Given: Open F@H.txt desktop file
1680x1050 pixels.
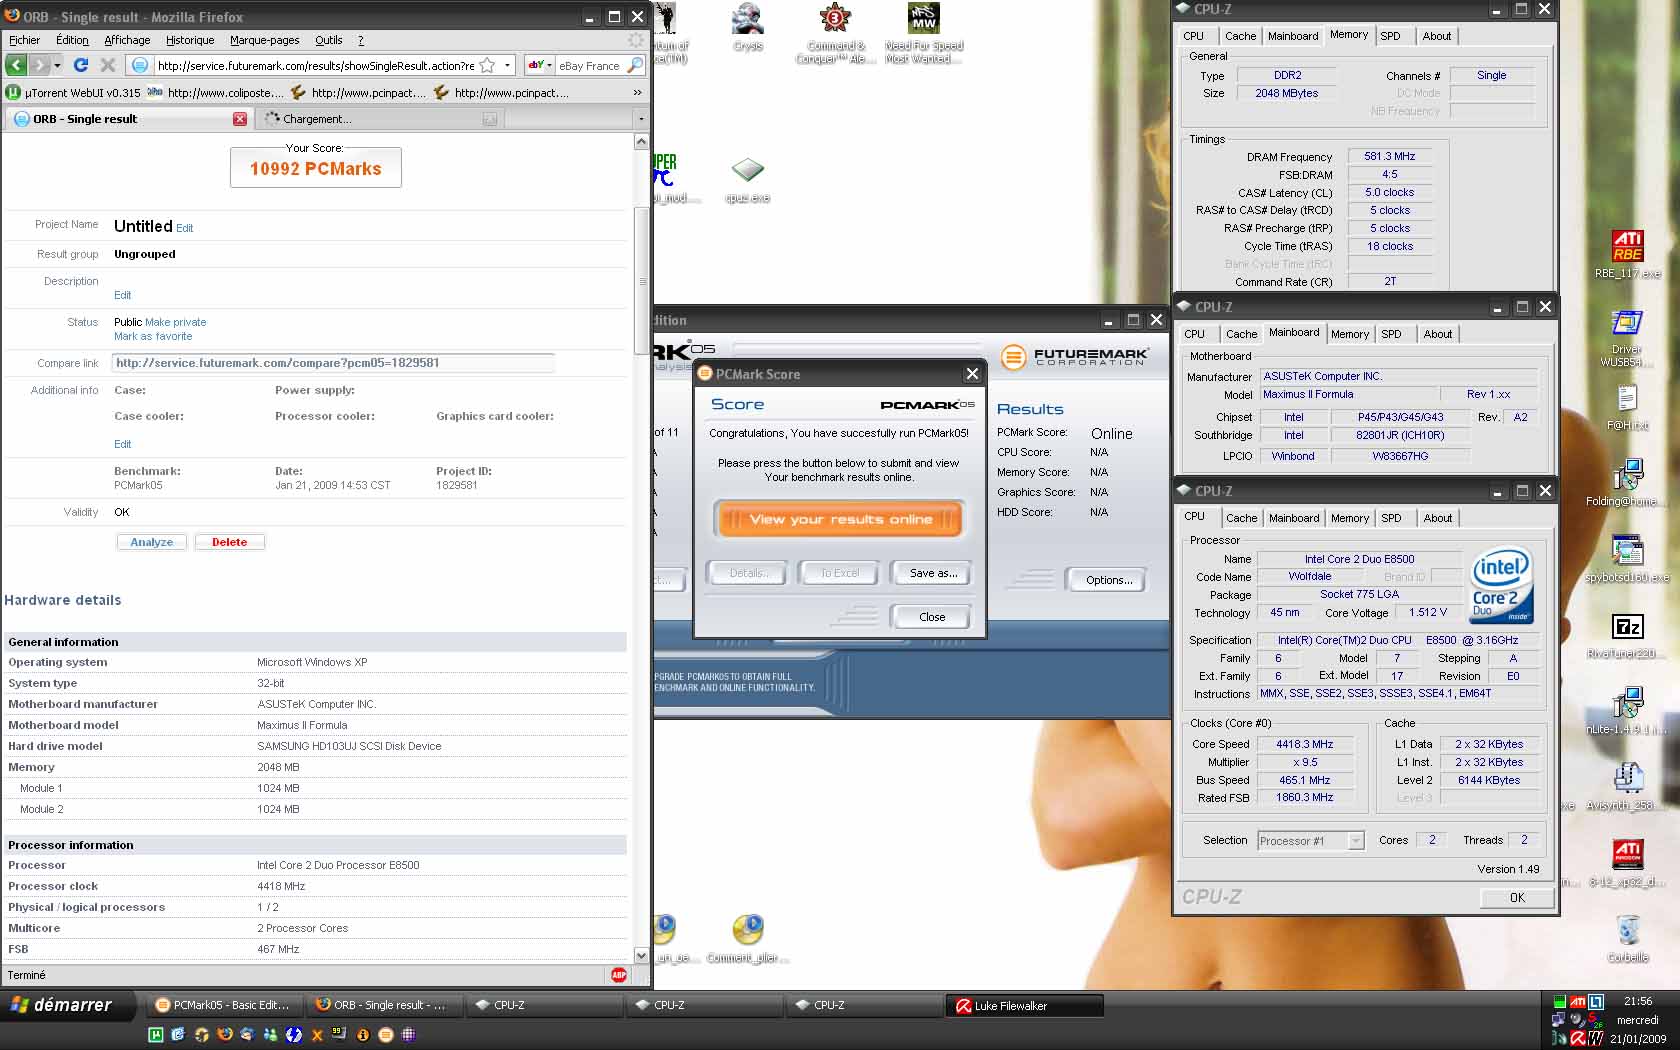Looking at the screenshot, I should pos(1627,407).
